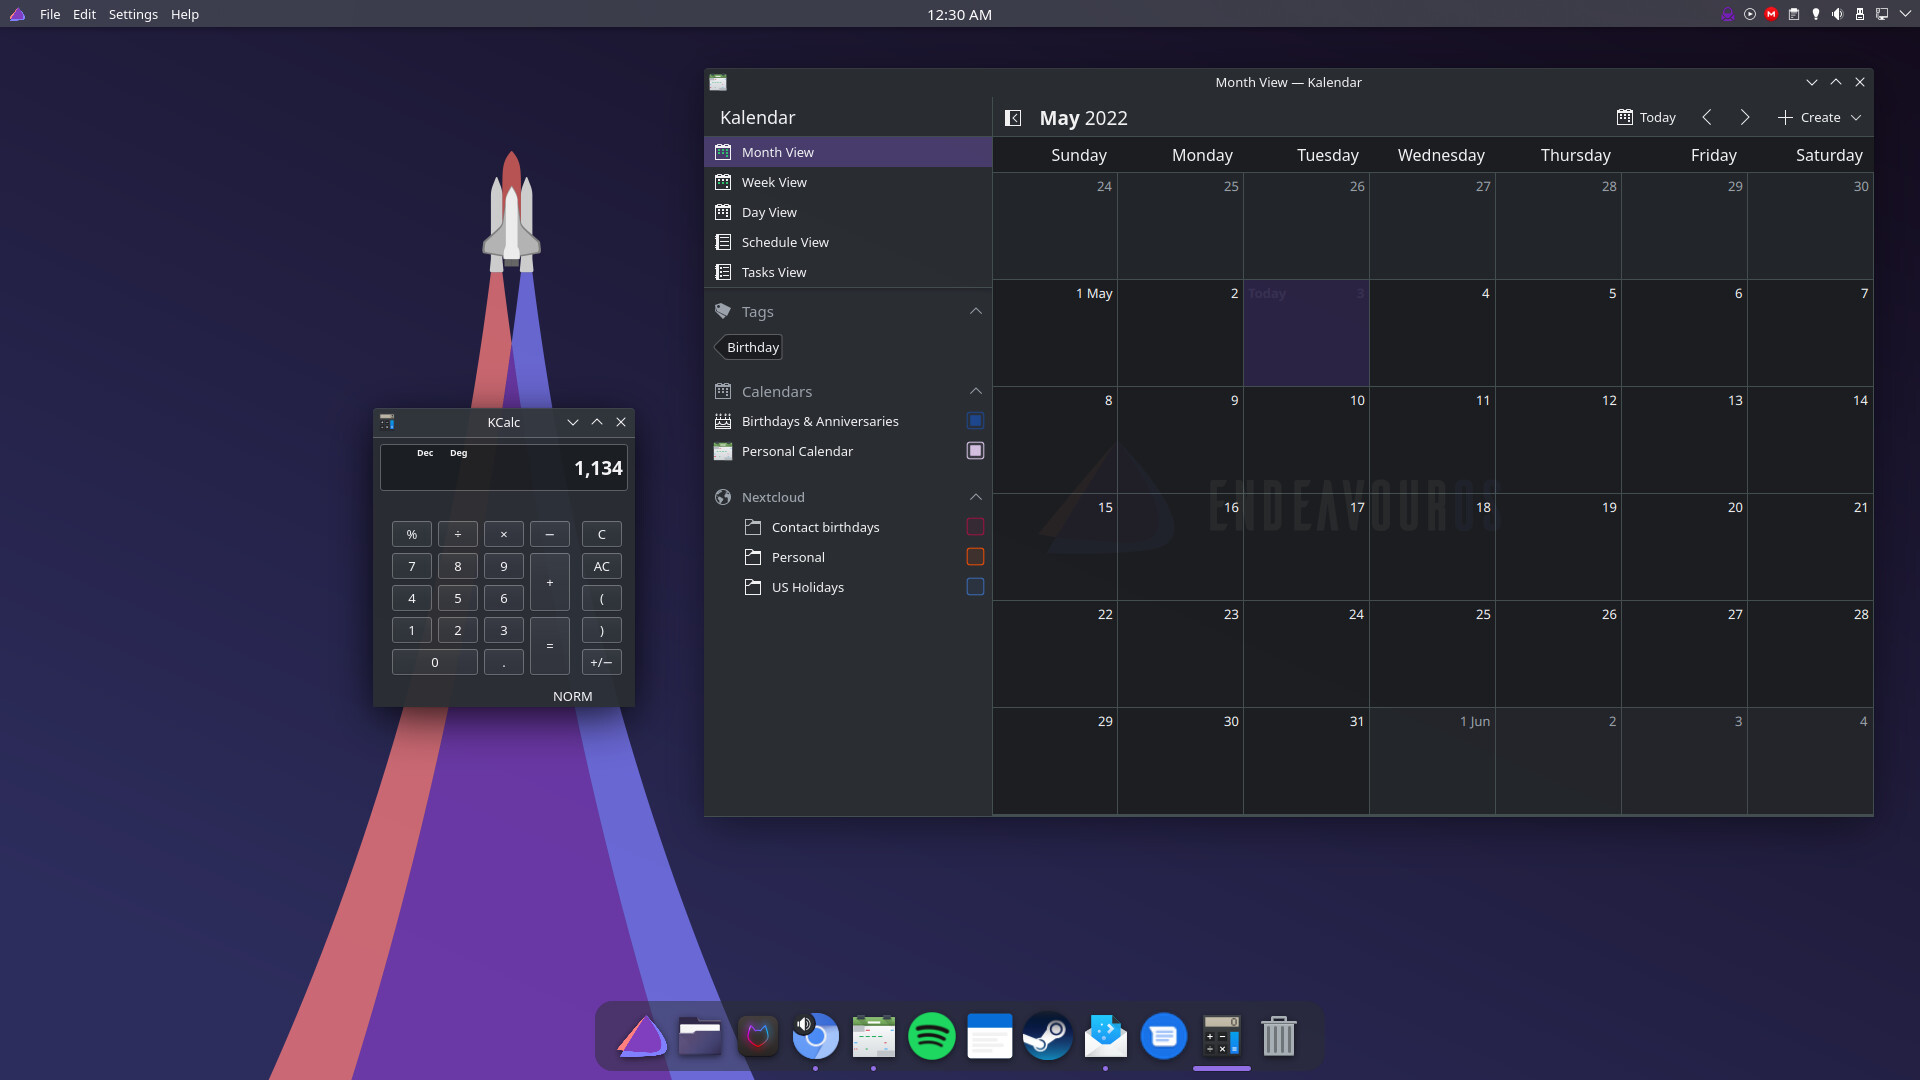Image resolution: width=1920 pixels, height=1080 pixels.
Task: Click the lightbulb tray icon
Action: coord(1815,14)
